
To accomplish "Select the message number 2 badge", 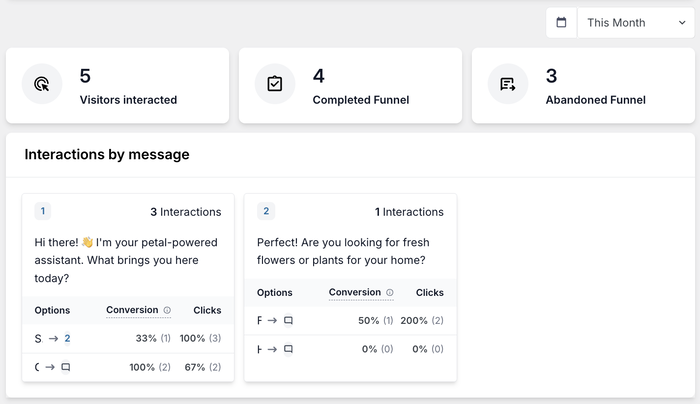I will tap(265, 211).
